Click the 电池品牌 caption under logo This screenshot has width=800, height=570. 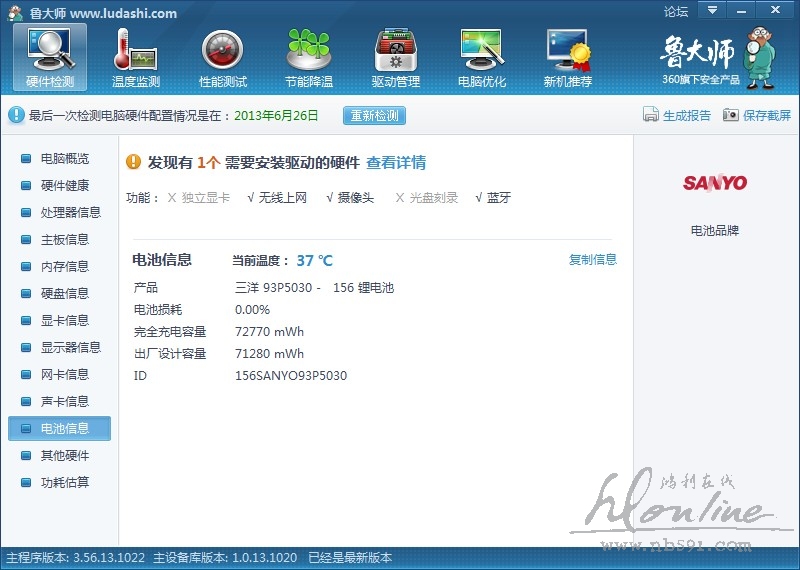715,231
